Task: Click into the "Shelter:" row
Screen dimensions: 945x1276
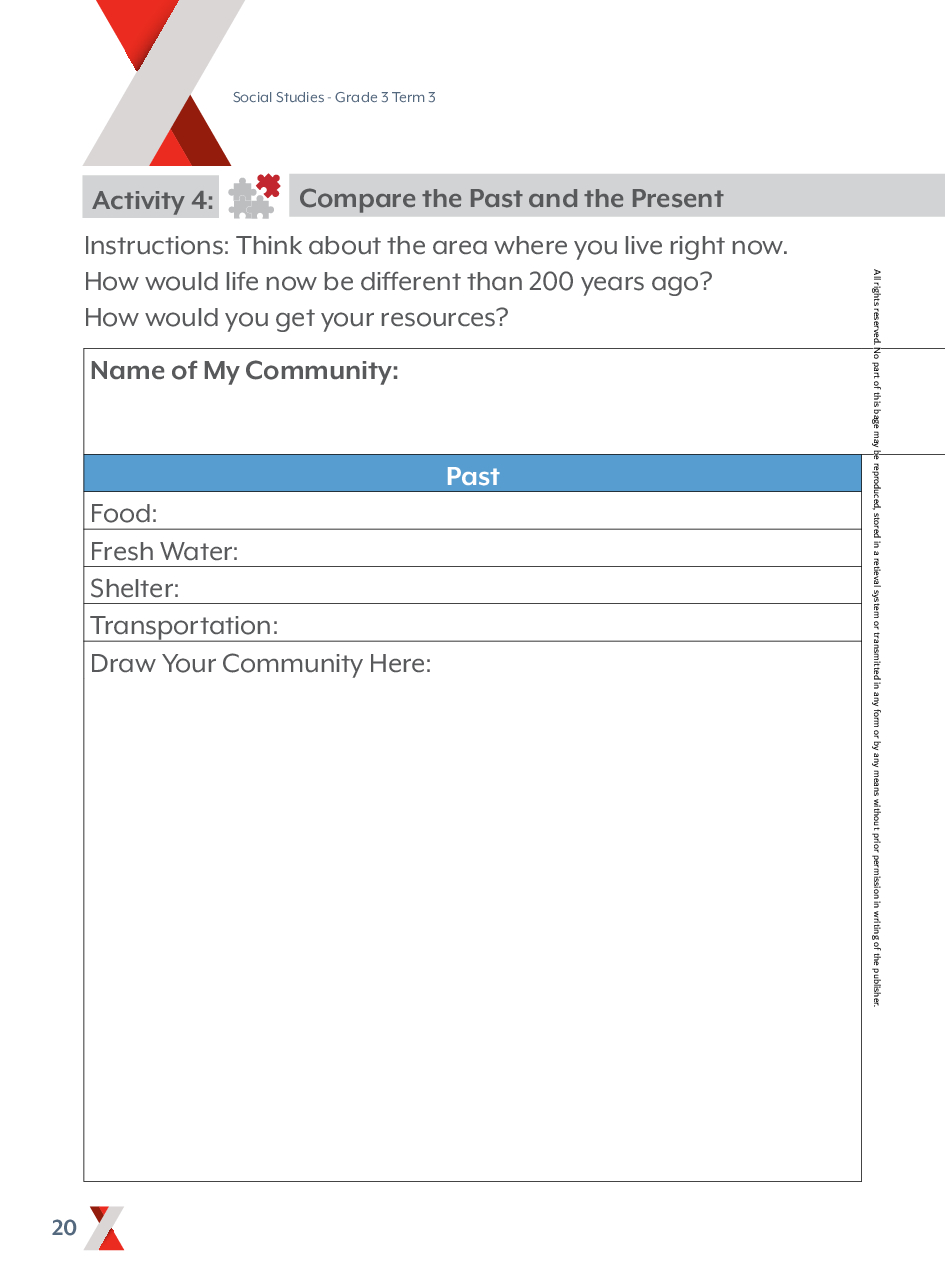Action: (500, 587)
